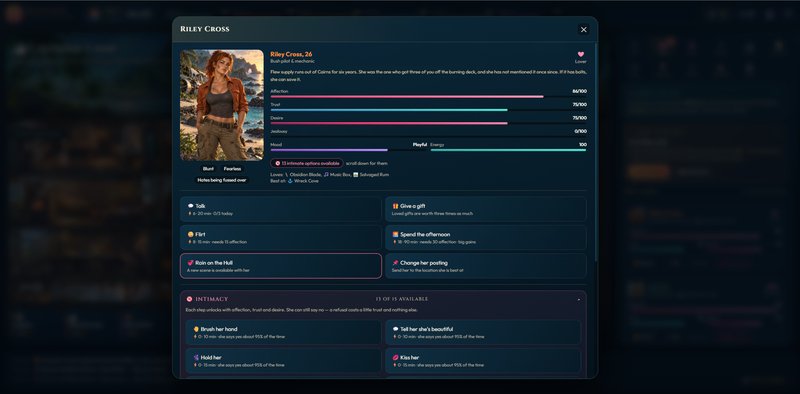Click the pushpin icon on Change her posting

point(395,263)
